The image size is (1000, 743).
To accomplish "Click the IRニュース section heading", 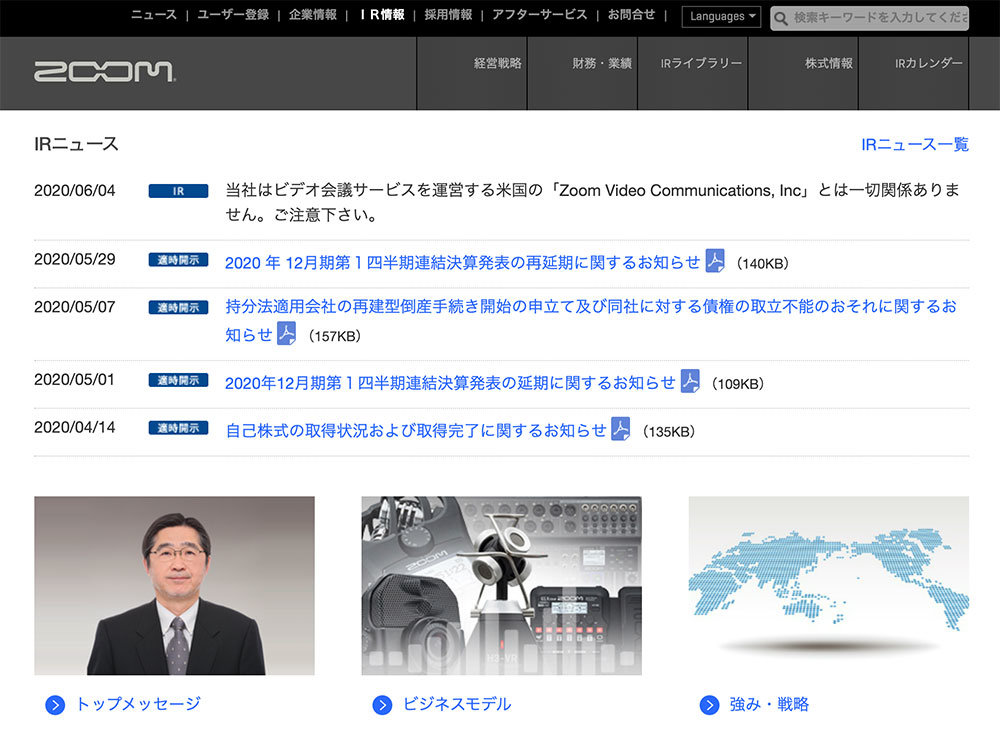I will point(76,144).
